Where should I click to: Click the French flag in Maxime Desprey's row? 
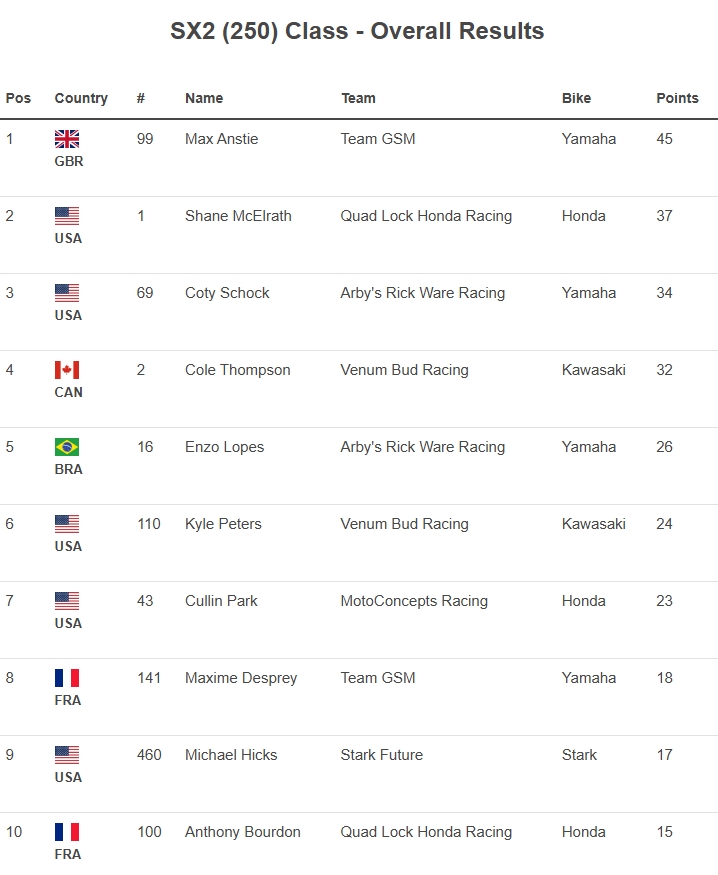67,678
